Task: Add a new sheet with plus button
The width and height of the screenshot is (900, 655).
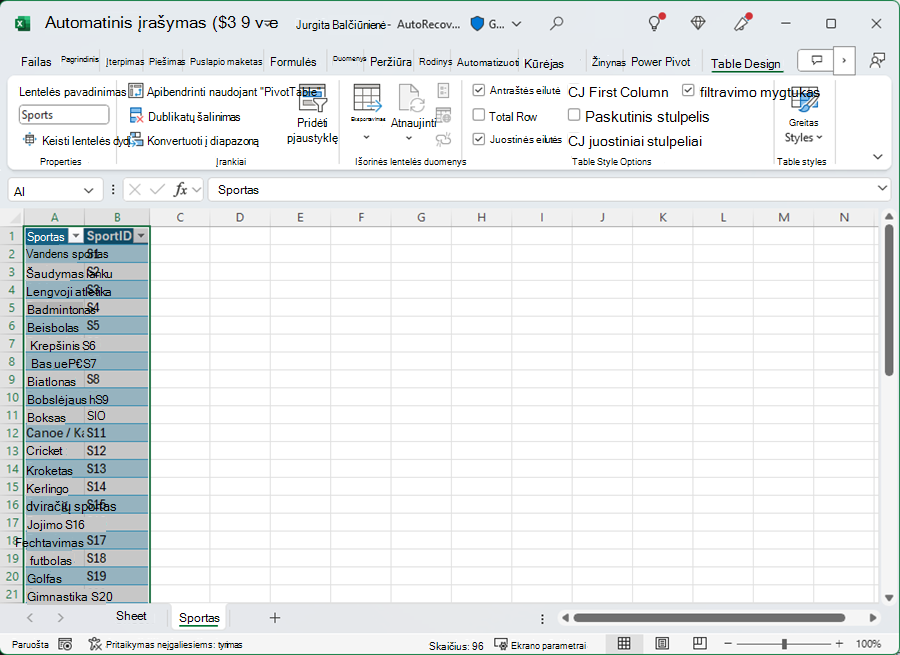Action: pyautogui.click(x=275, y=618)
